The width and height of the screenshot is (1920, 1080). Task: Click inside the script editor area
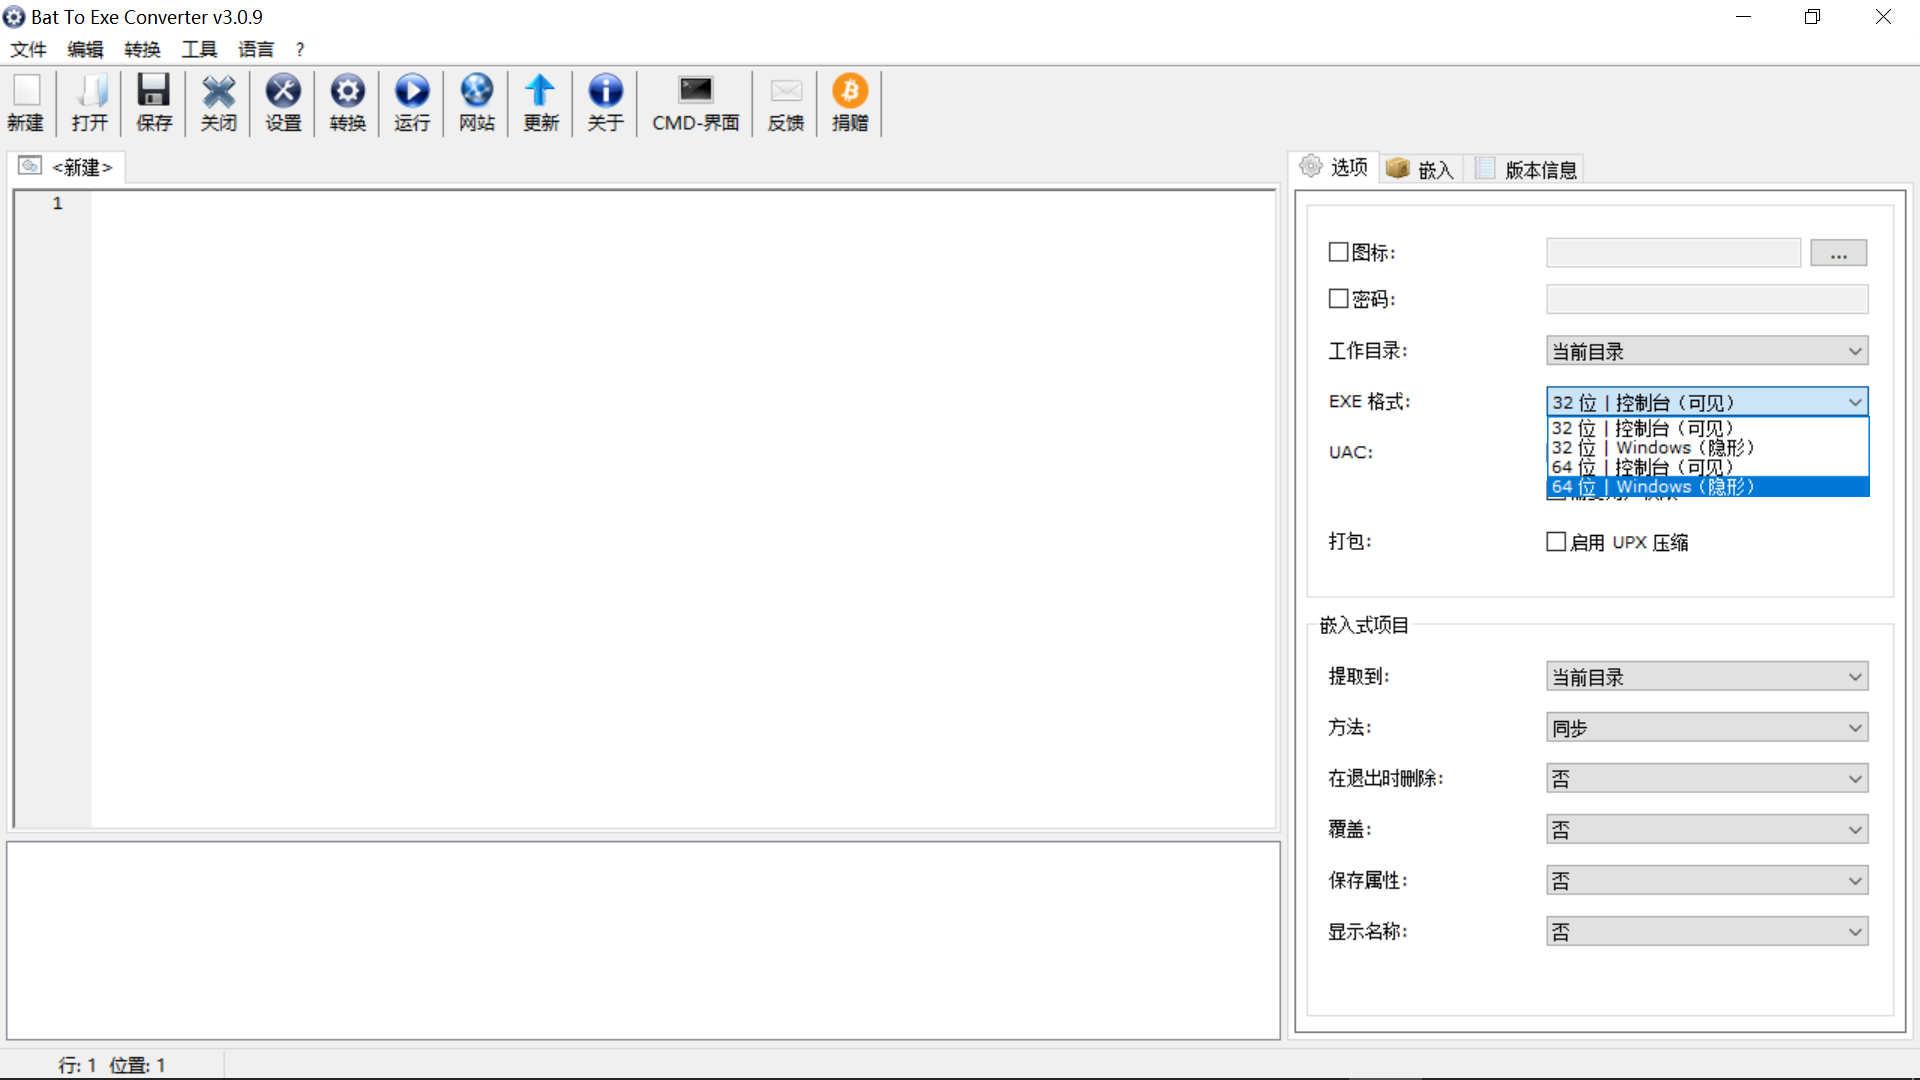680,500
